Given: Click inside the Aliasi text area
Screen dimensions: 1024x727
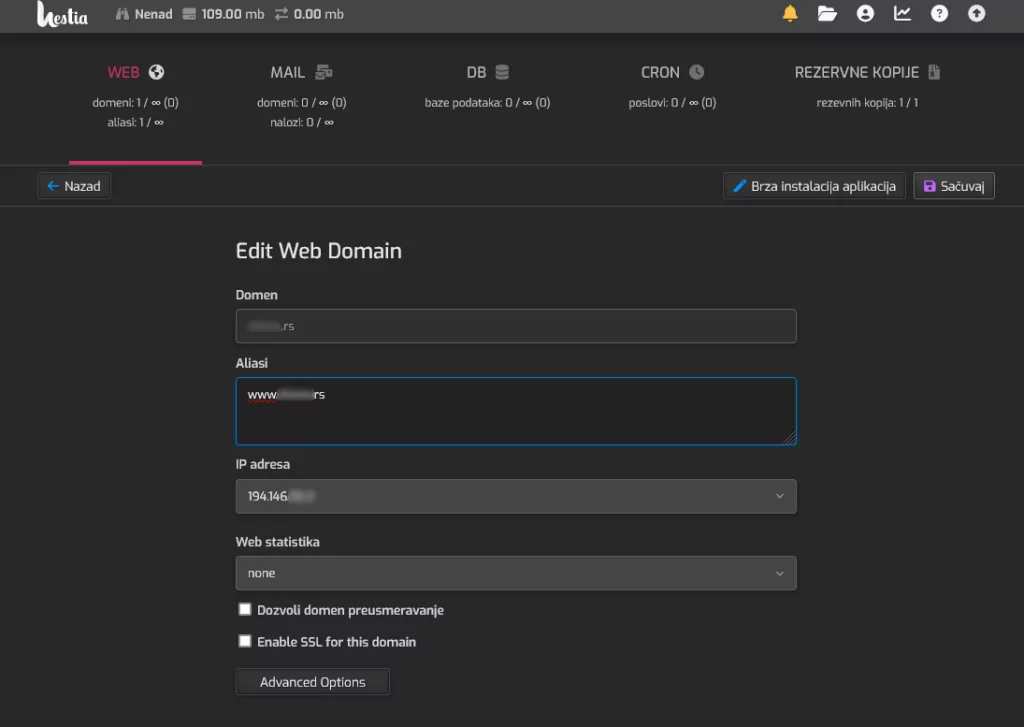Looking at the screenshot, I should coord(516,412).
